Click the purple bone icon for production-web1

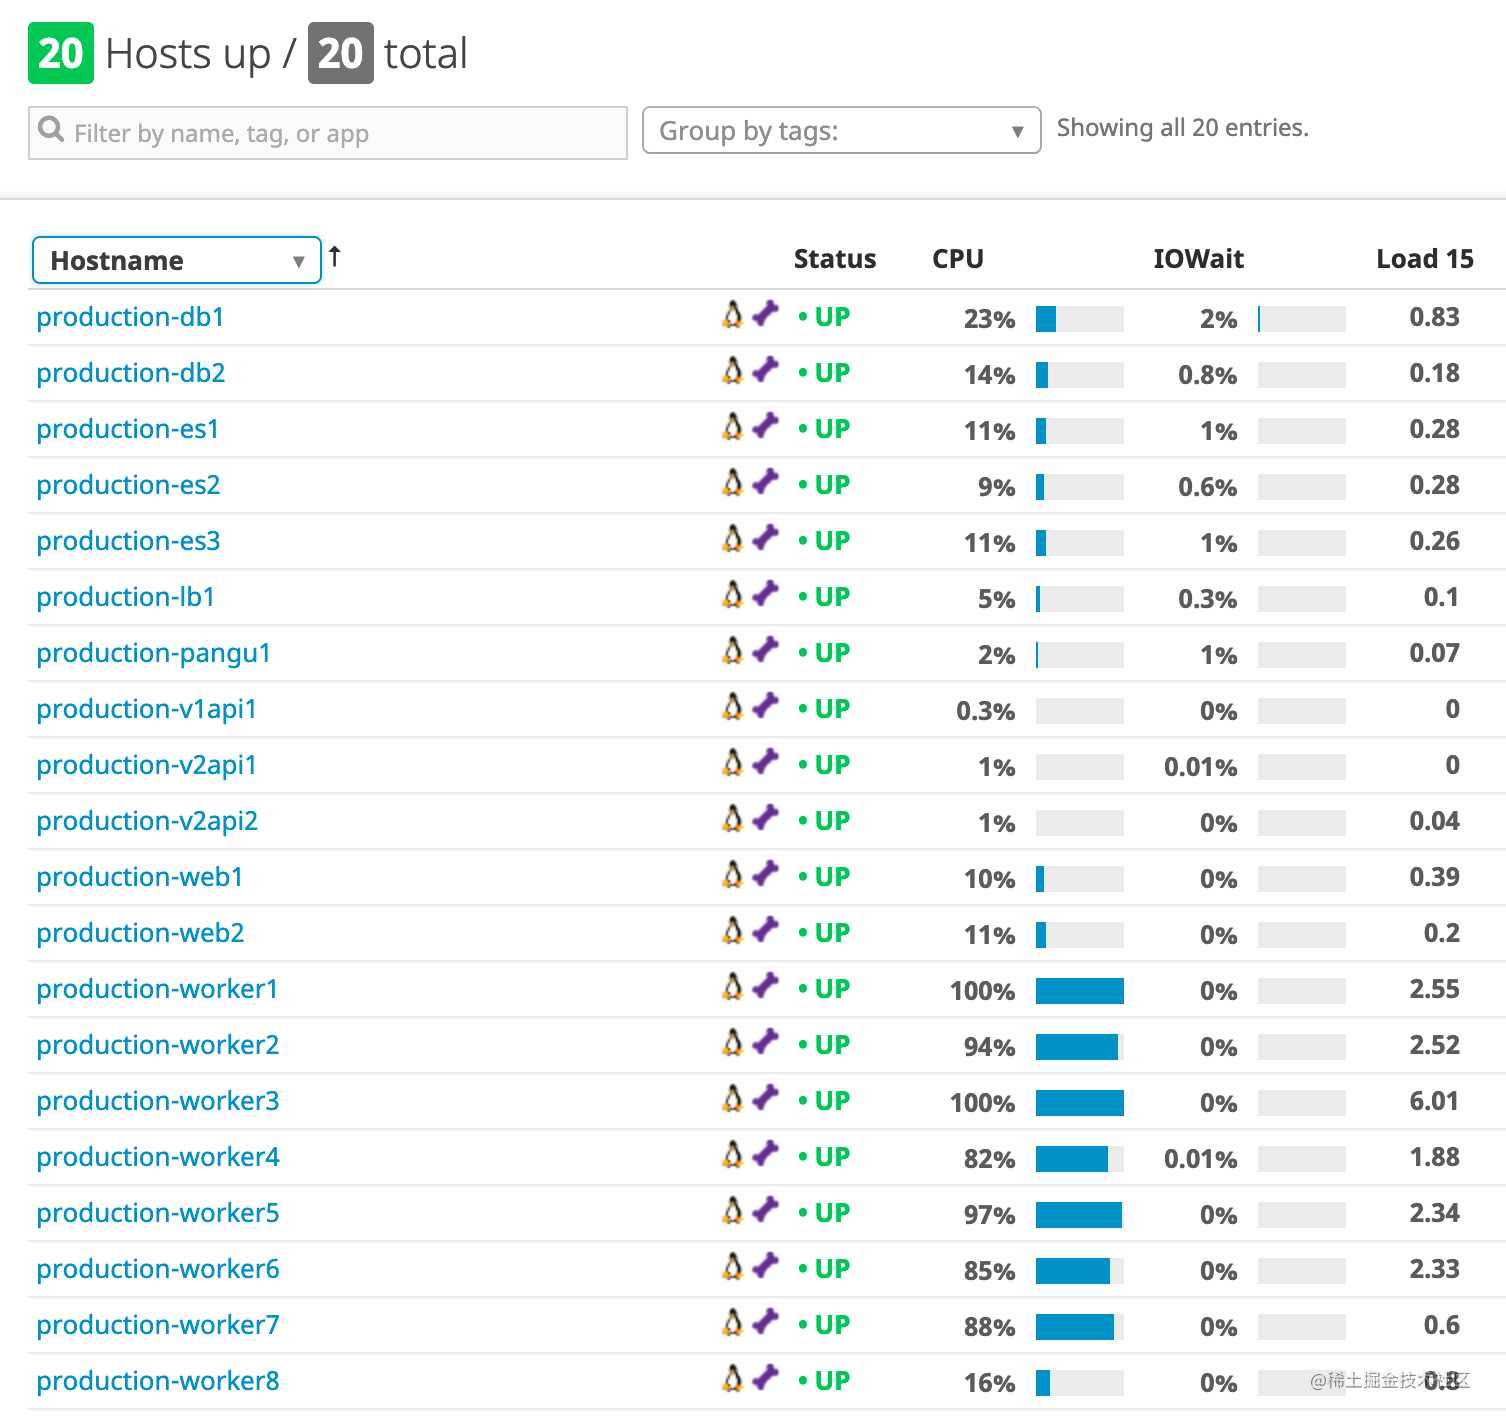click(765, 873)
